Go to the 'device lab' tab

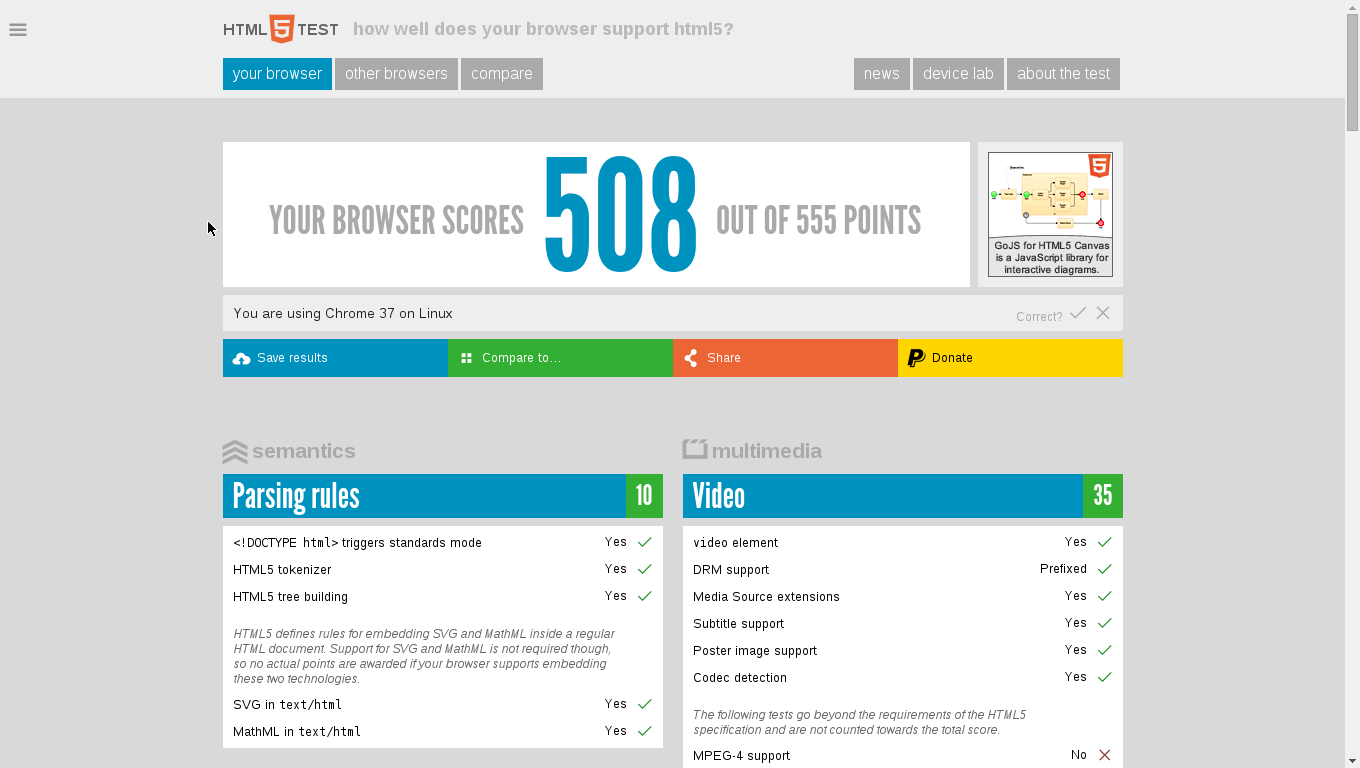pos(958,74)
